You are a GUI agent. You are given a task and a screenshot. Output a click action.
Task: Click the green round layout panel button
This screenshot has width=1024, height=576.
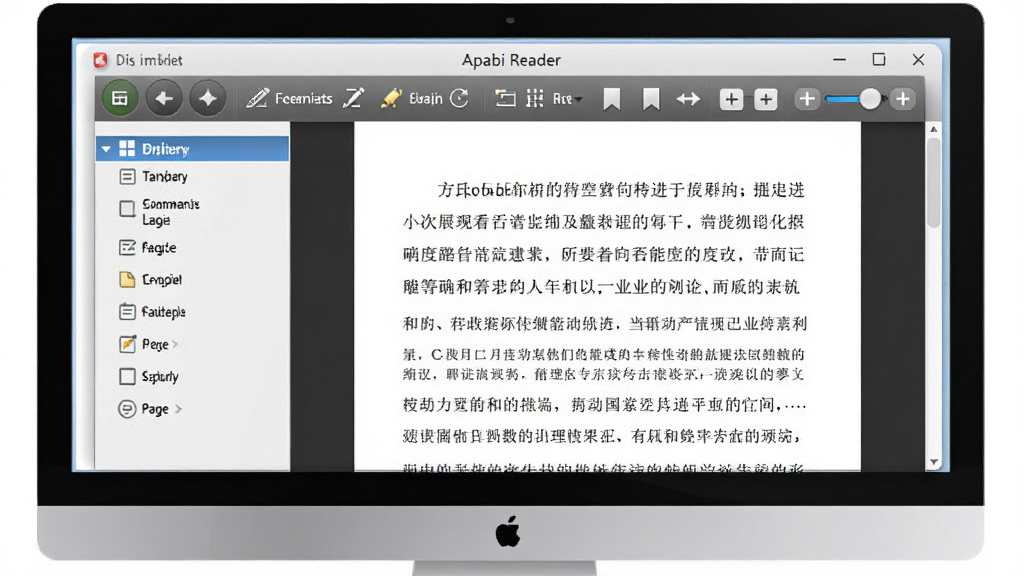(120, 99)
